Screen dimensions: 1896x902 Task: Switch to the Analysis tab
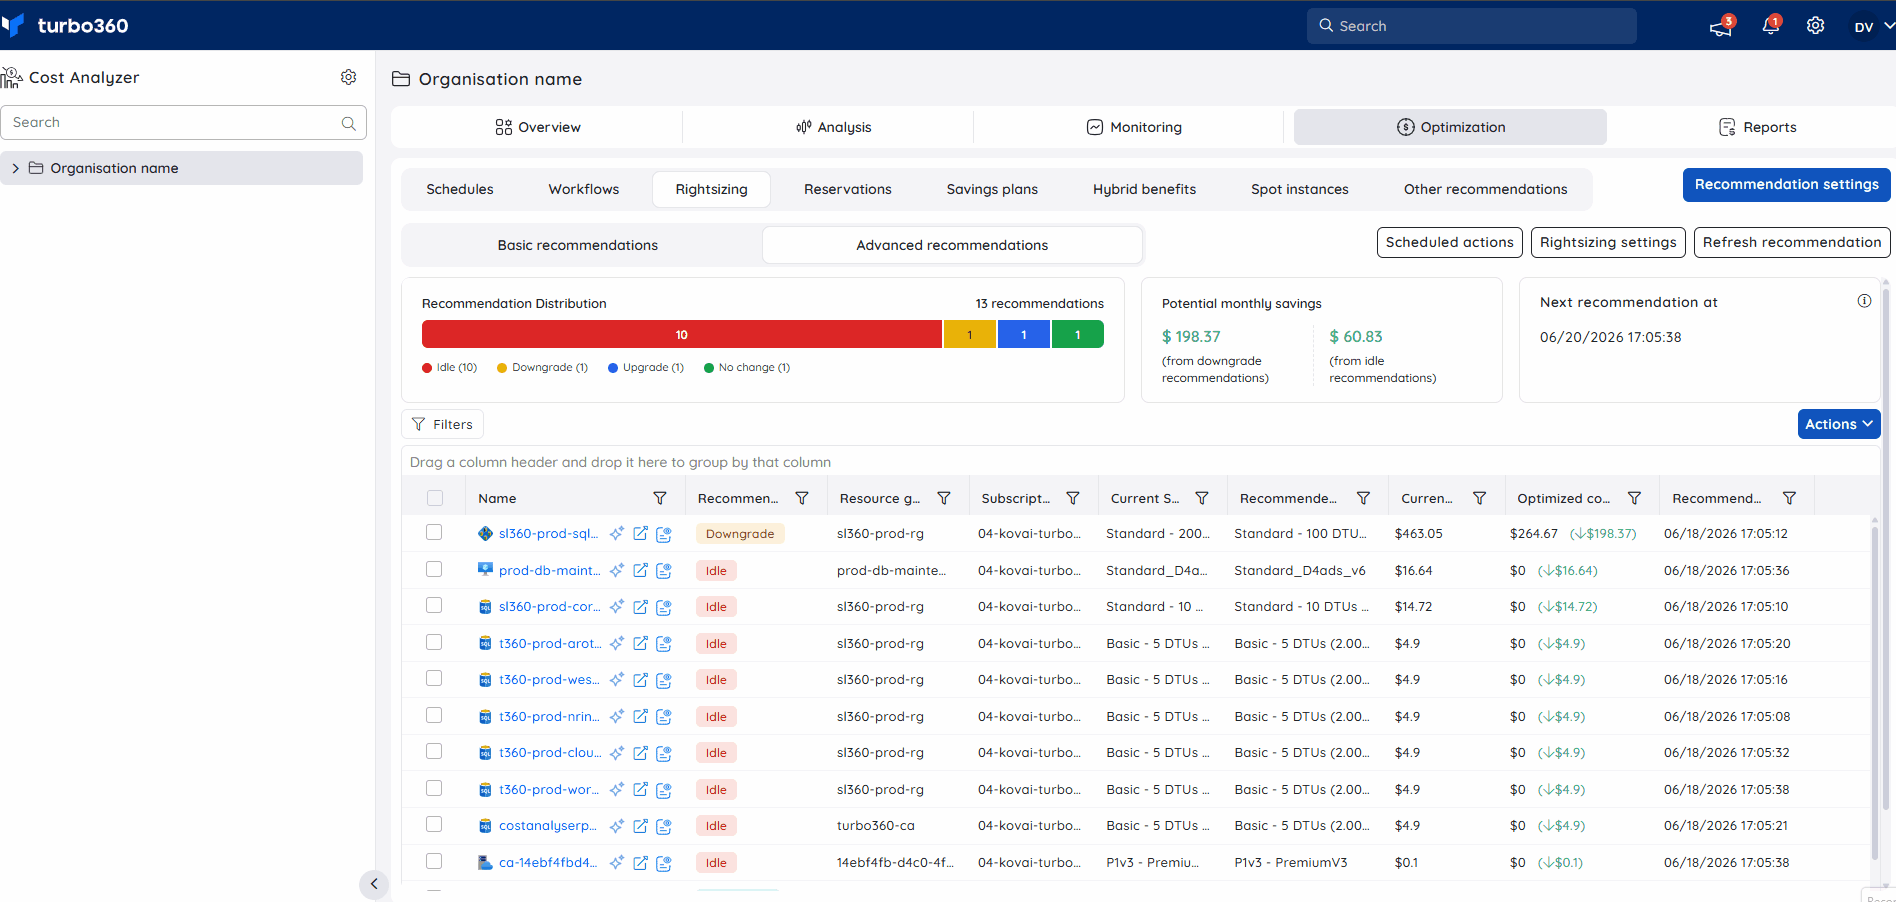tap(833, 127)
